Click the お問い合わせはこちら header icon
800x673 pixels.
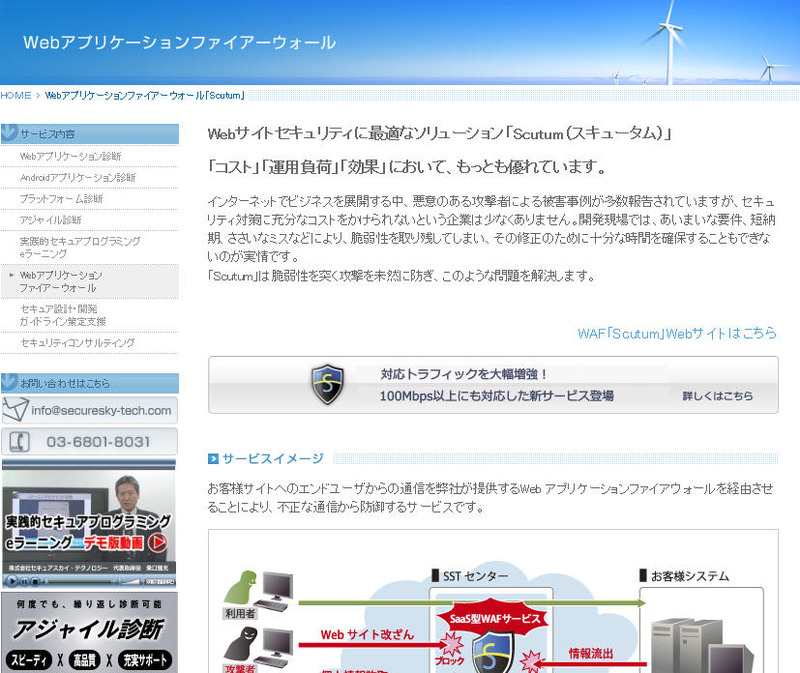point(11,382)
